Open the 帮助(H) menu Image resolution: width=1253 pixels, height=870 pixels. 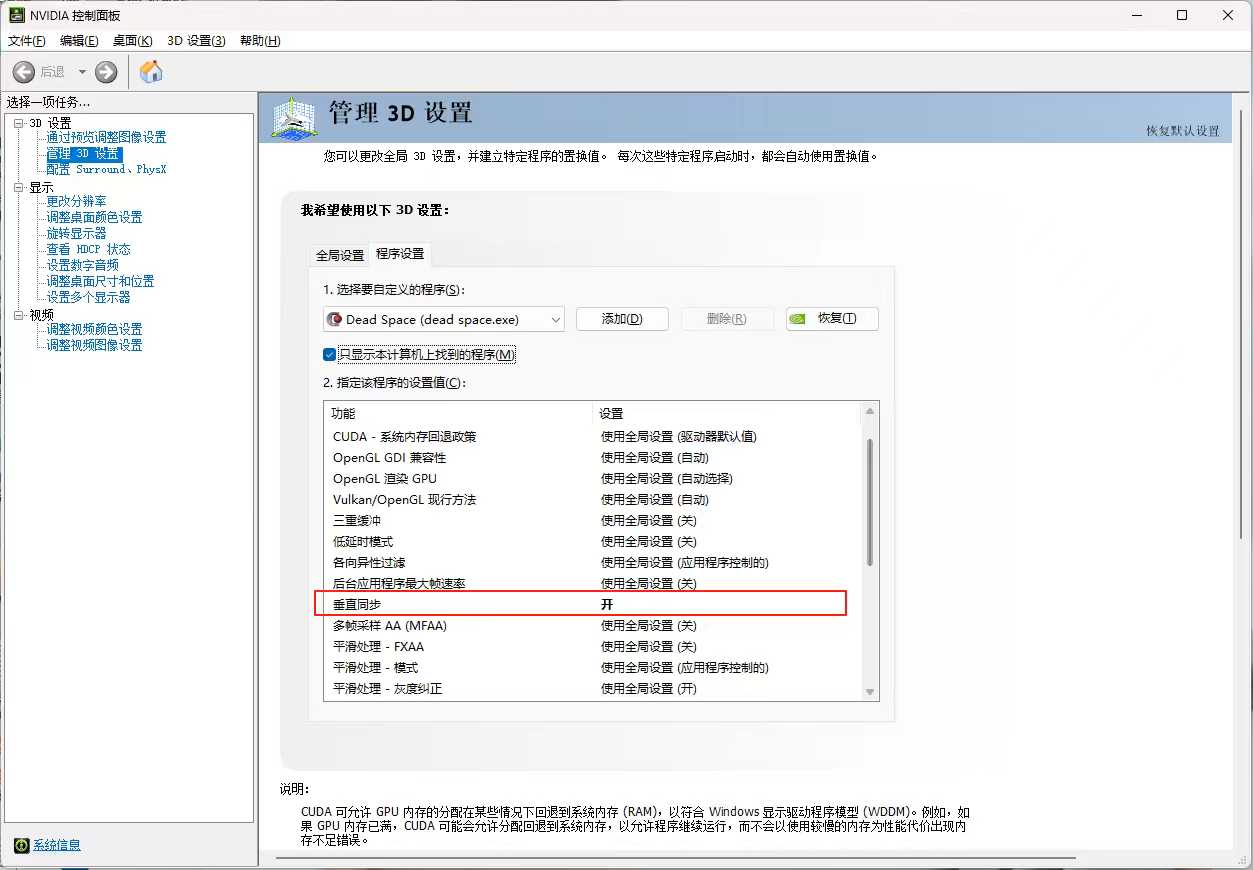[x=260, y=41]
